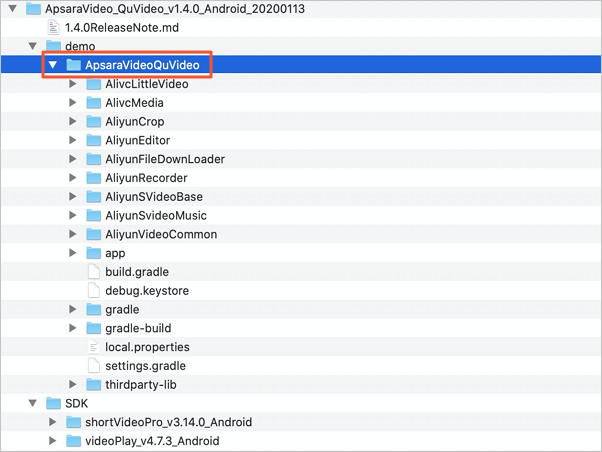This screenshot has height=452, width=602.
Task: Click the AliyunCrop folder icon
Action: tap(93, 121)
